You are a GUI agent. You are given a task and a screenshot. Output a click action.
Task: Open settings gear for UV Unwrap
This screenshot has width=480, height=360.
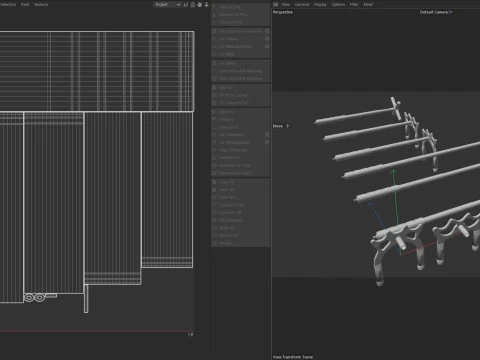267,39
